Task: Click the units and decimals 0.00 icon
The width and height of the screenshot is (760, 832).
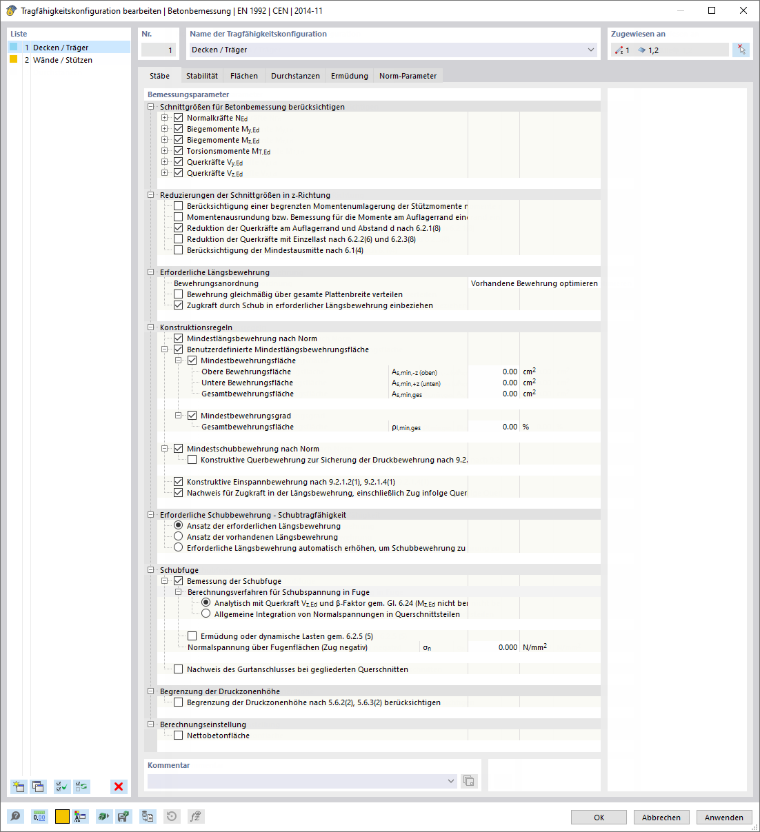Action: point(39,816)
